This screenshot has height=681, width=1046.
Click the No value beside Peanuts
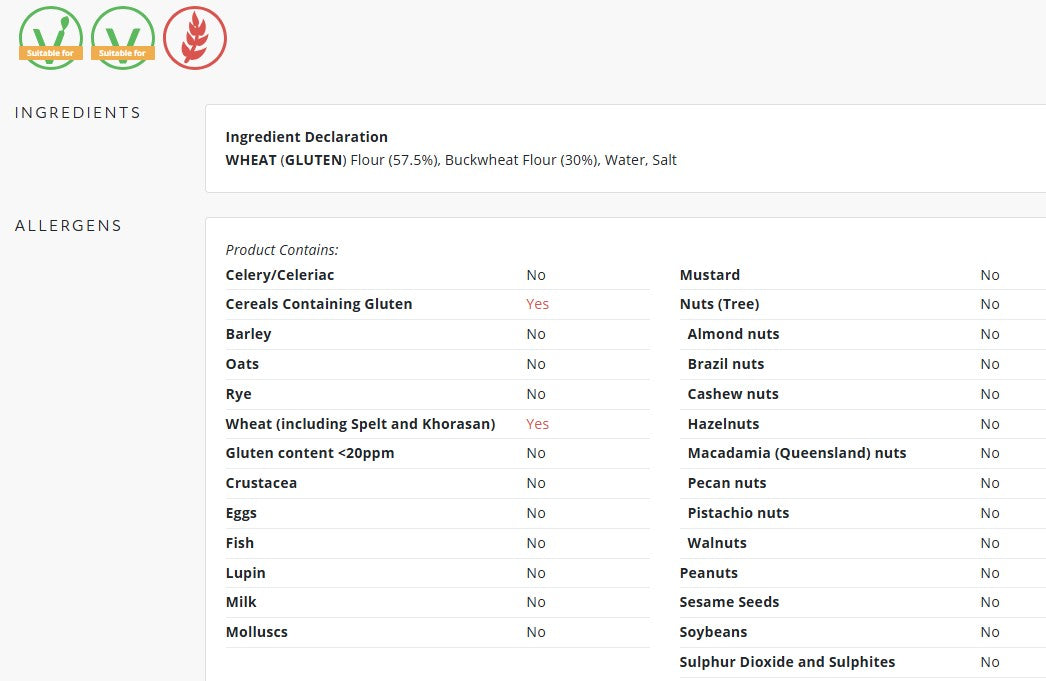989,573
